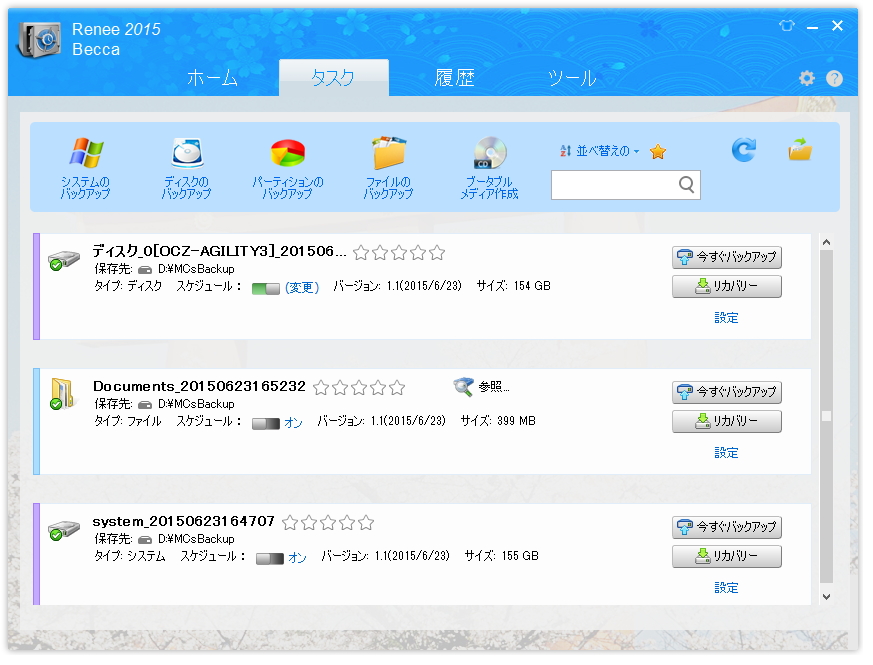Switch to the タスク tab

click(333, 78)
